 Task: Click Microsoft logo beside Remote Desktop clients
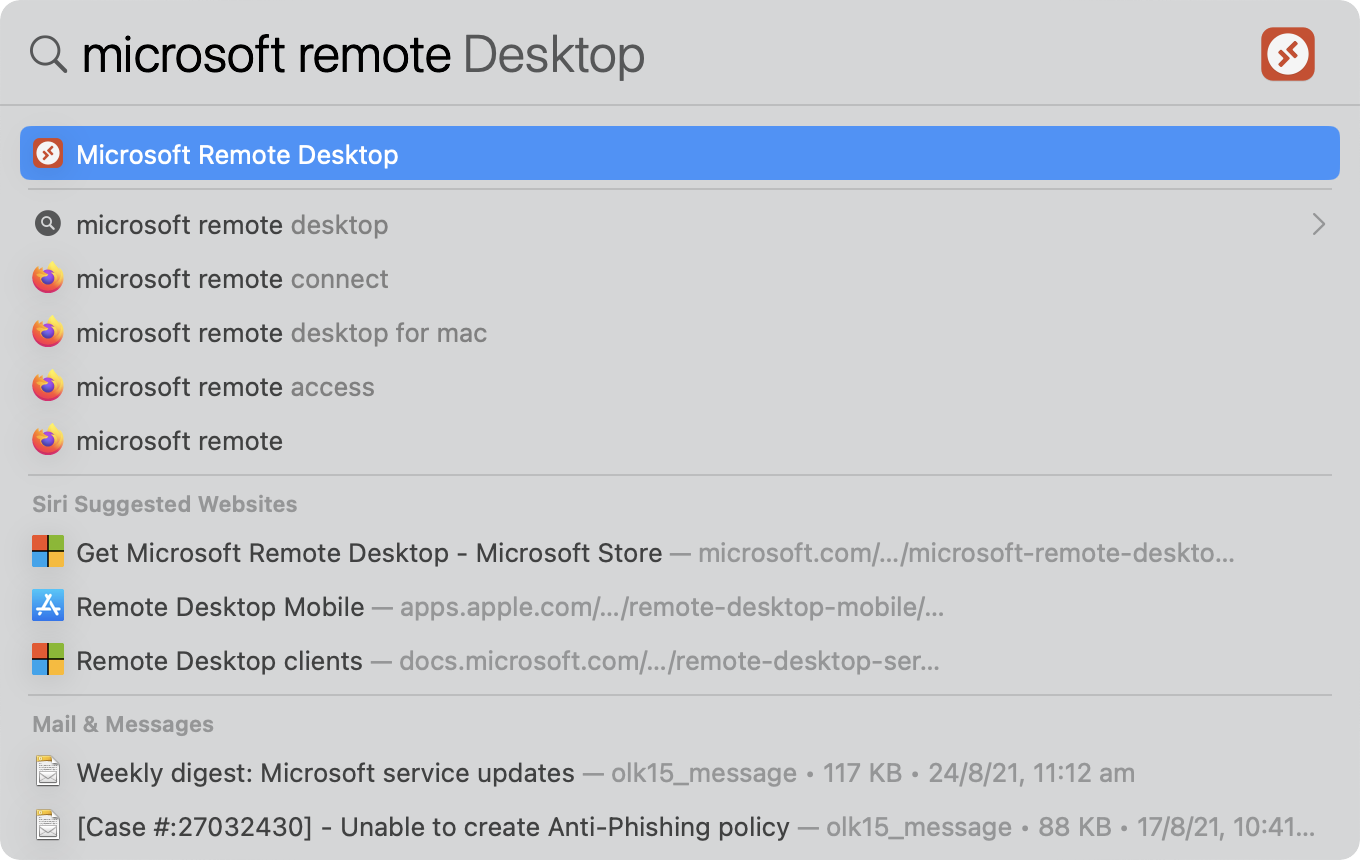(48, 661)
